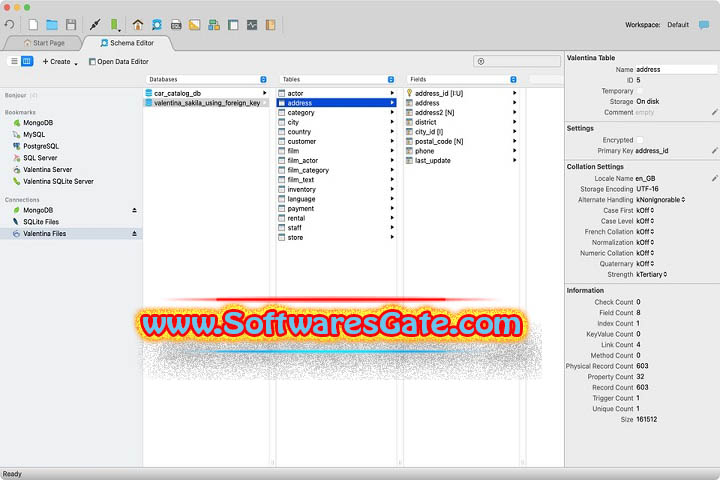Select Valentina SQLite Server bookmark

pos(58,181)
